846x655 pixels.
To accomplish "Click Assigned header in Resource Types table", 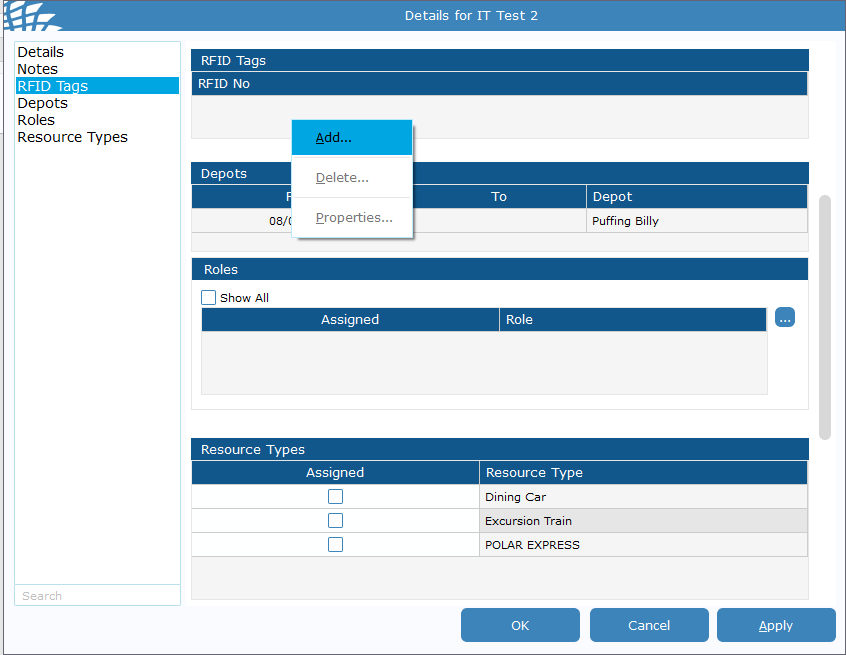I will [335, 473].
